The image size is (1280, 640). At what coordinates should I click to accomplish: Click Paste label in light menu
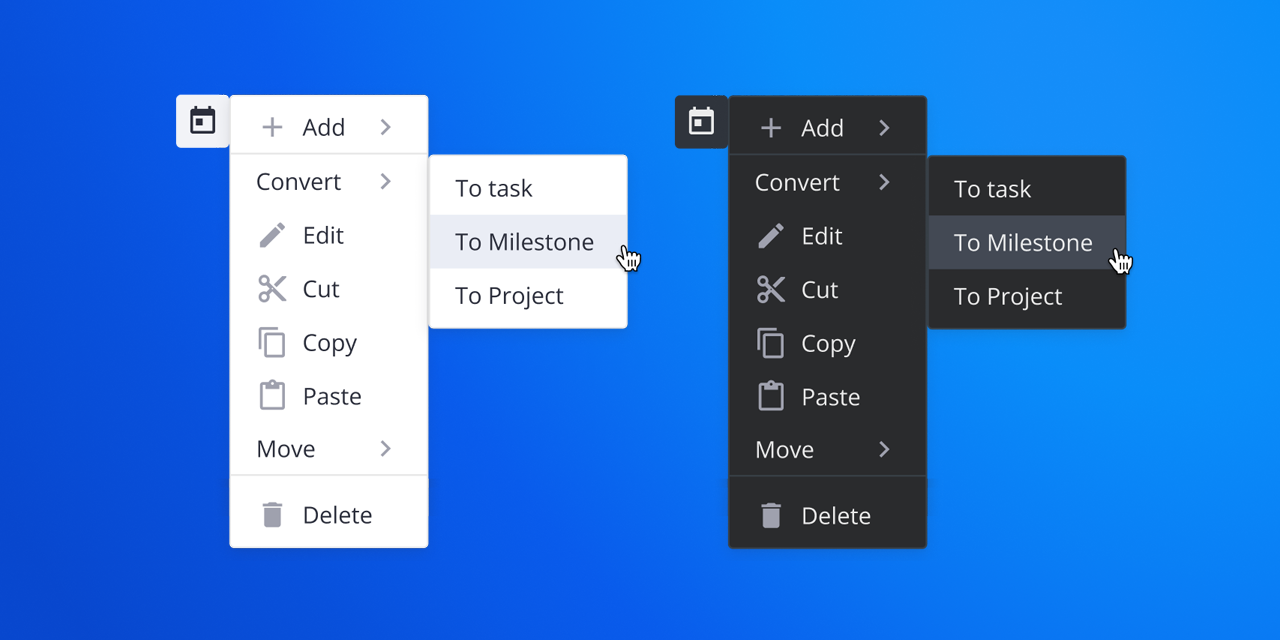[332, 397]
